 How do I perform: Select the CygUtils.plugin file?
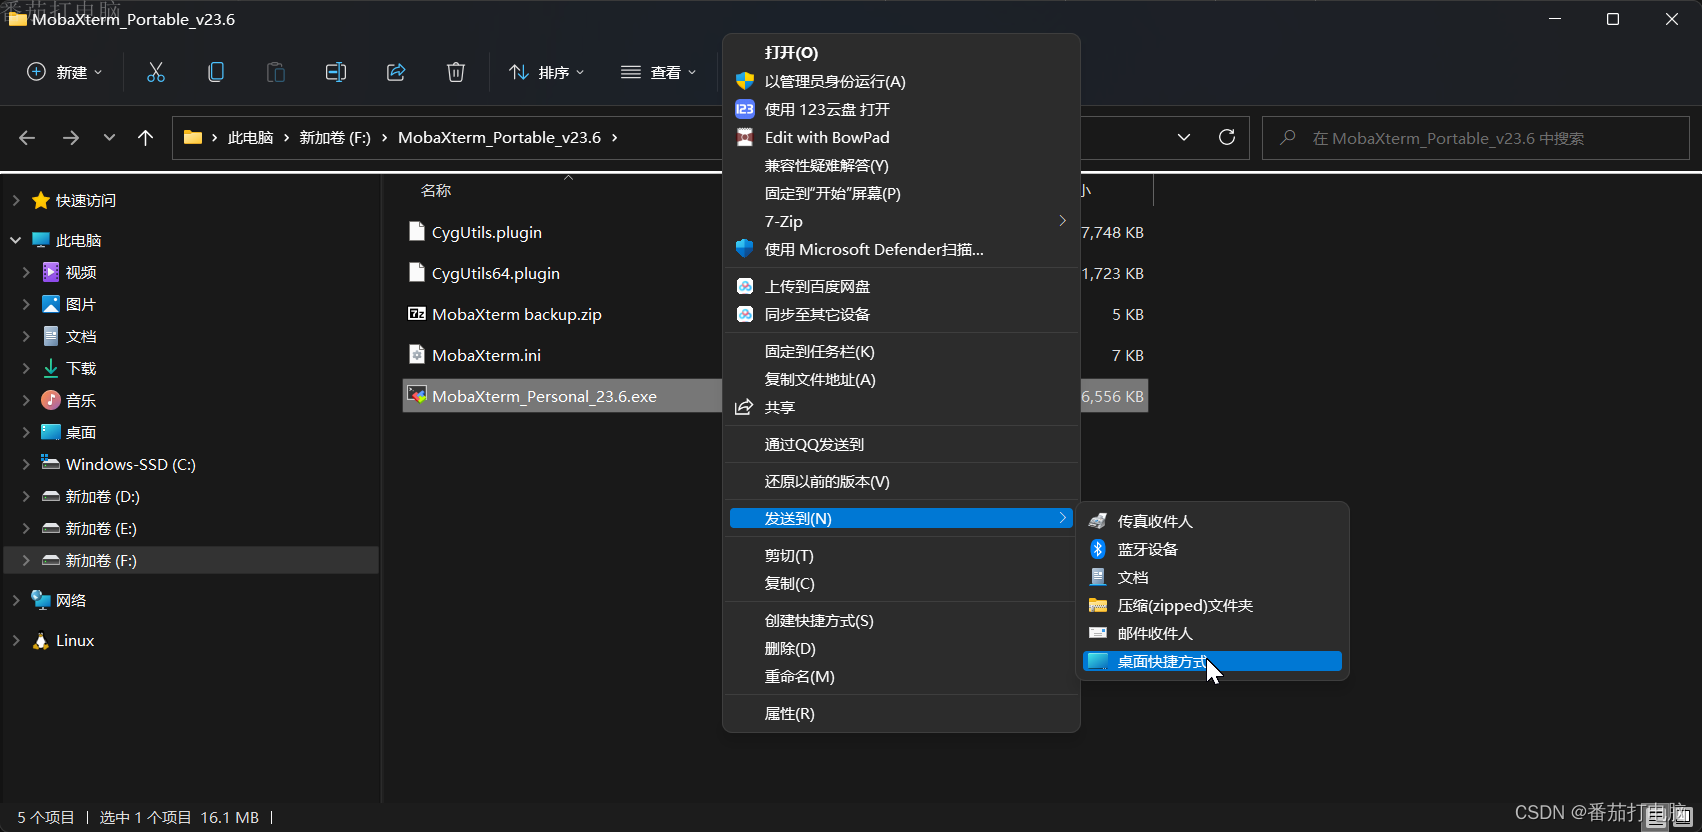coord(486,233)
